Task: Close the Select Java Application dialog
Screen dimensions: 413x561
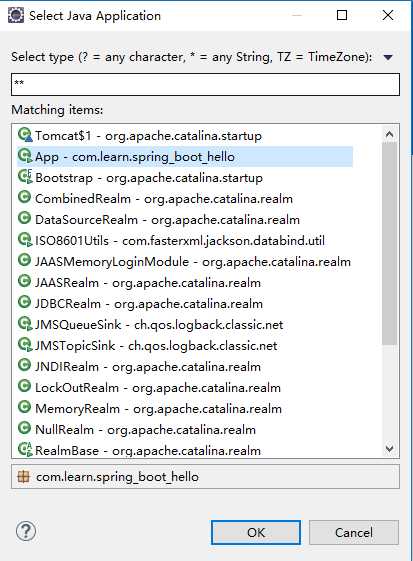Action: click(x=388, y=15)
